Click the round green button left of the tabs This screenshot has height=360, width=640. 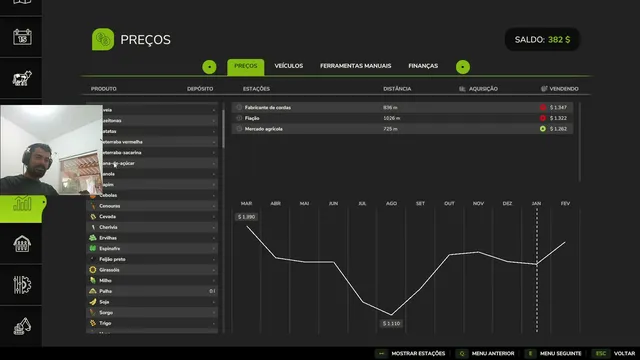[x=209, y=67]
